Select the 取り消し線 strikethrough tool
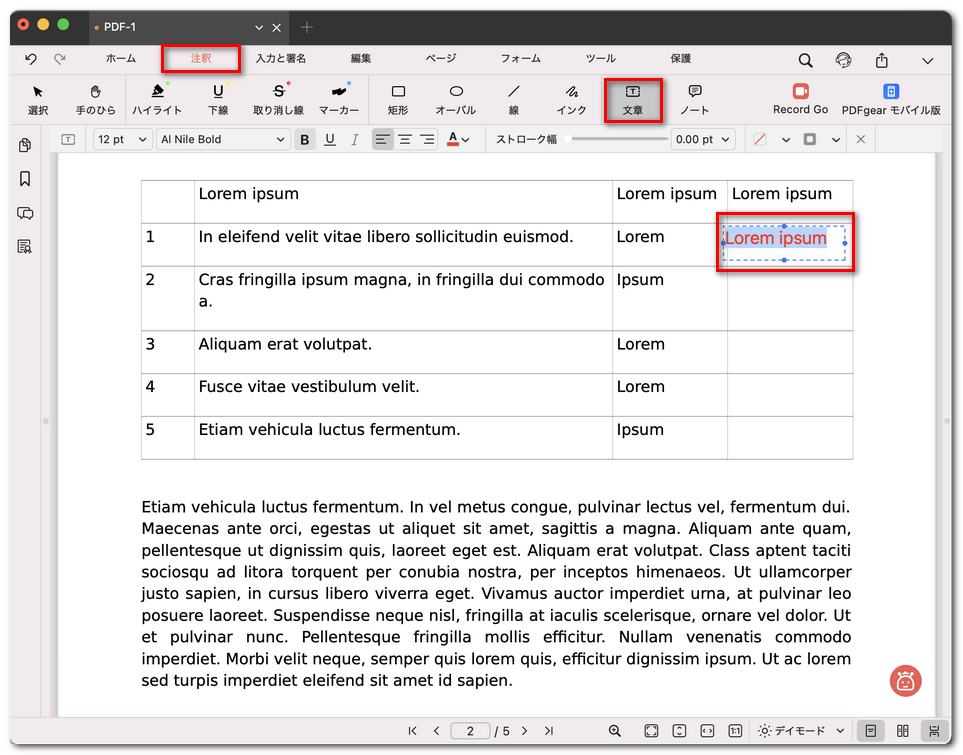Screen dimensions: 963x755 pyautogui.click(x=278, y=98)
